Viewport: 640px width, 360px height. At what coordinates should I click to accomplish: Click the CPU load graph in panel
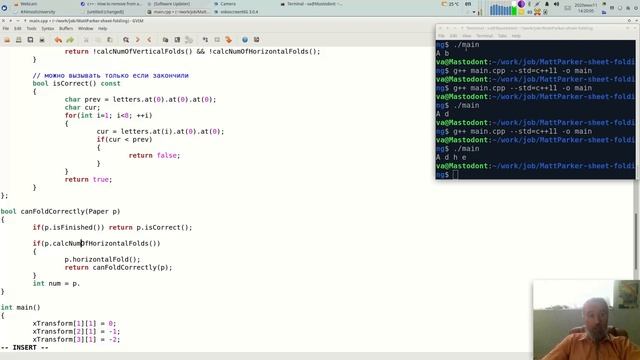(x=503, y=9)
